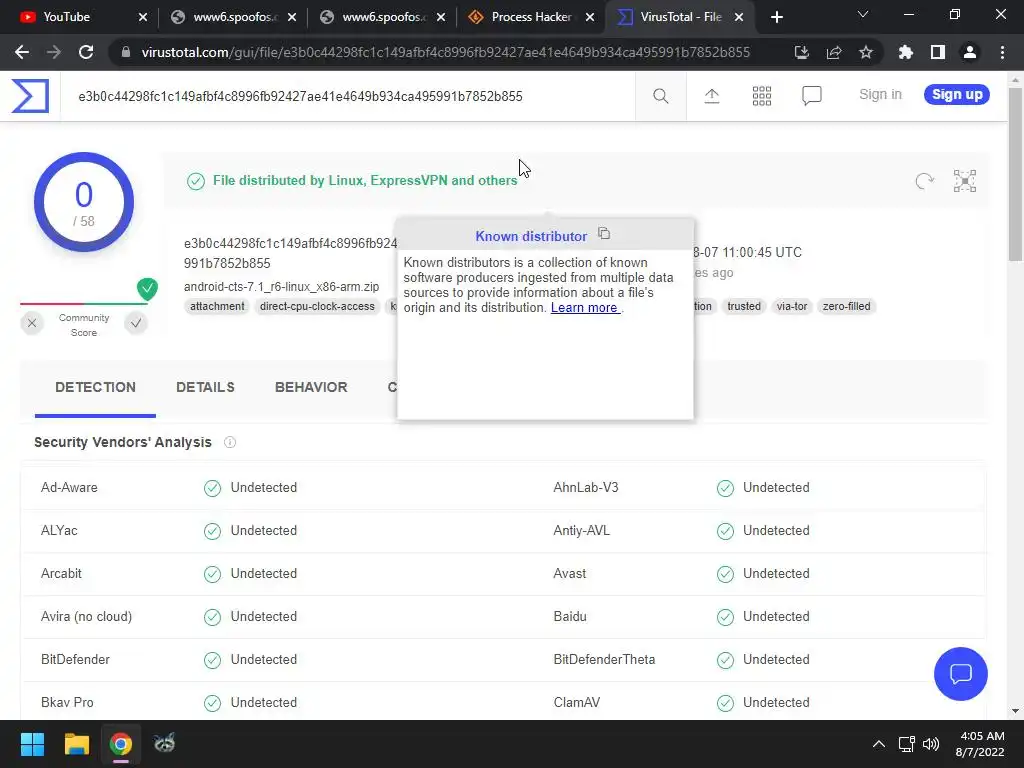Vote negative with the community X icon
Screen dimensions: 1024x768
coord(32,323)
